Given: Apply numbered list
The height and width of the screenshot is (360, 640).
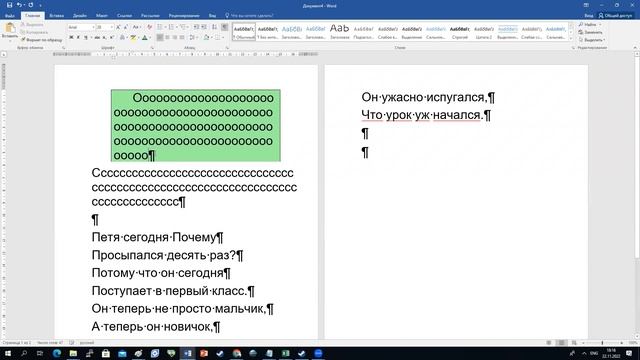Looking at the screenshot, I should [171, 27].
